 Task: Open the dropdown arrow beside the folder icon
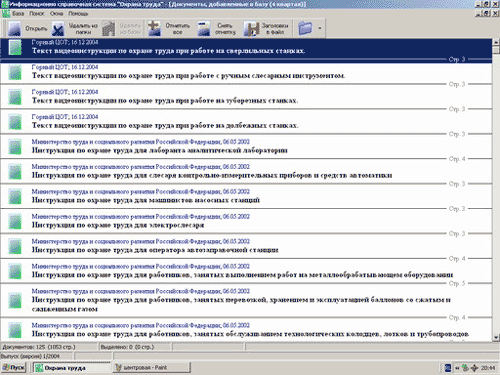pyautogui.click(x=320, y=28)
